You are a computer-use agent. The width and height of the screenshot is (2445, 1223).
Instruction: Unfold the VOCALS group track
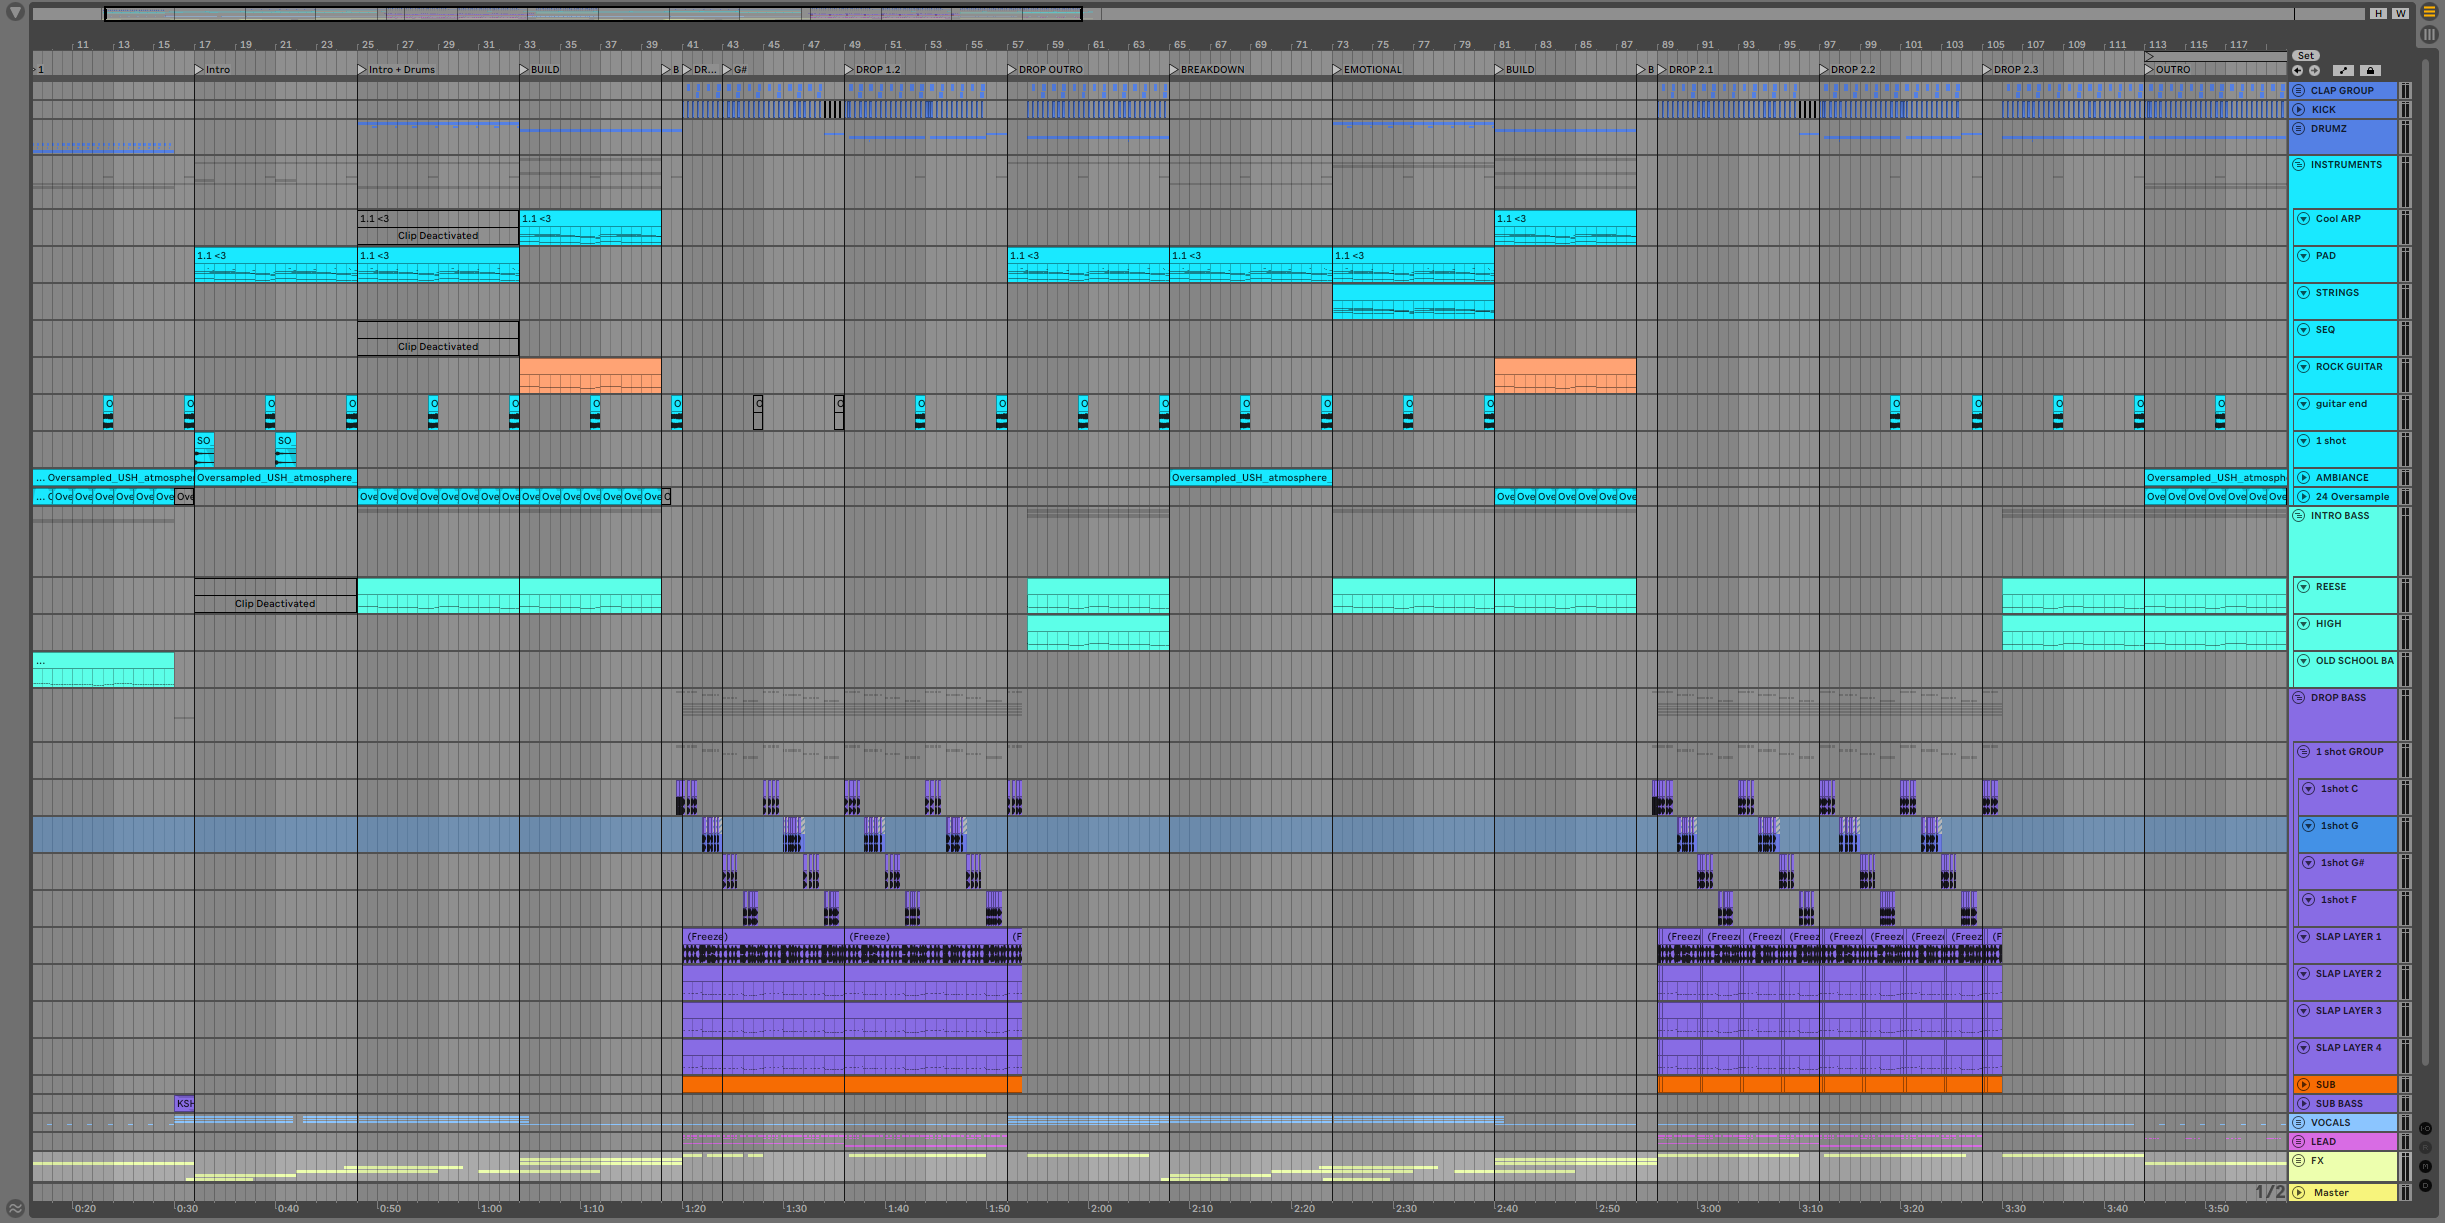(x=2299, y=1123)
